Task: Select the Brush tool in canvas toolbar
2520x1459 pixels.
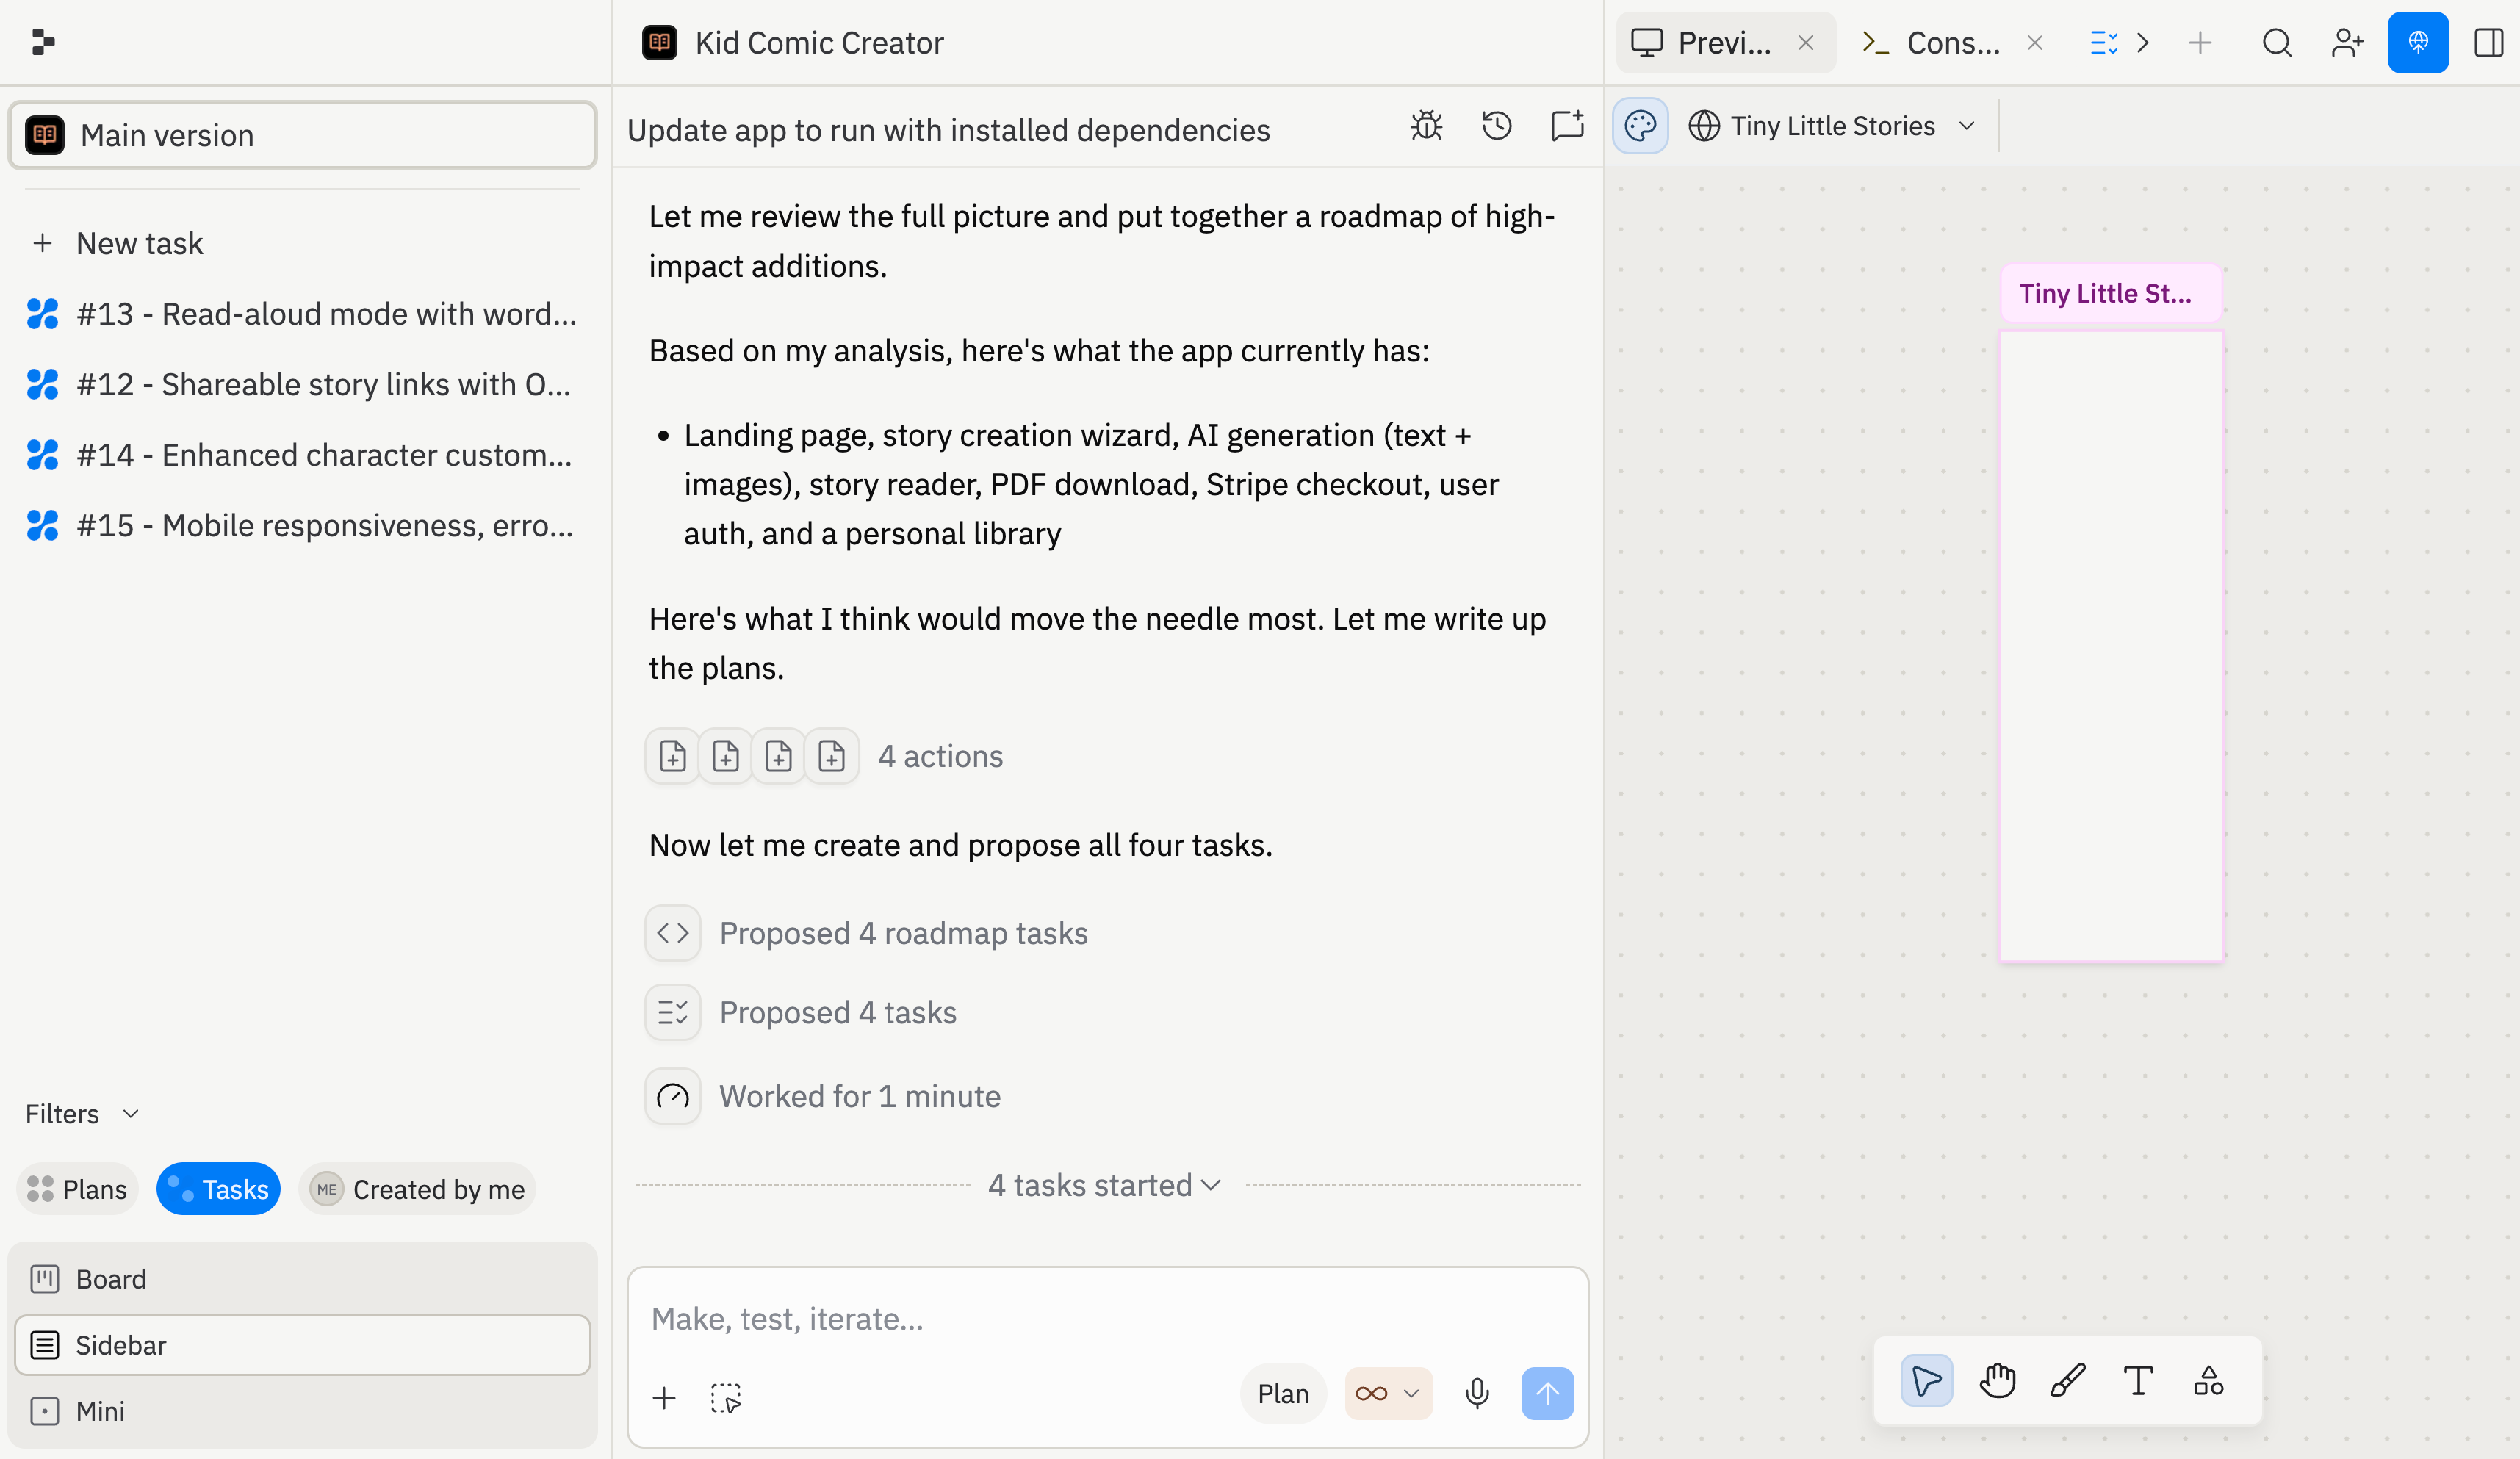Action: (2068, 1381)
